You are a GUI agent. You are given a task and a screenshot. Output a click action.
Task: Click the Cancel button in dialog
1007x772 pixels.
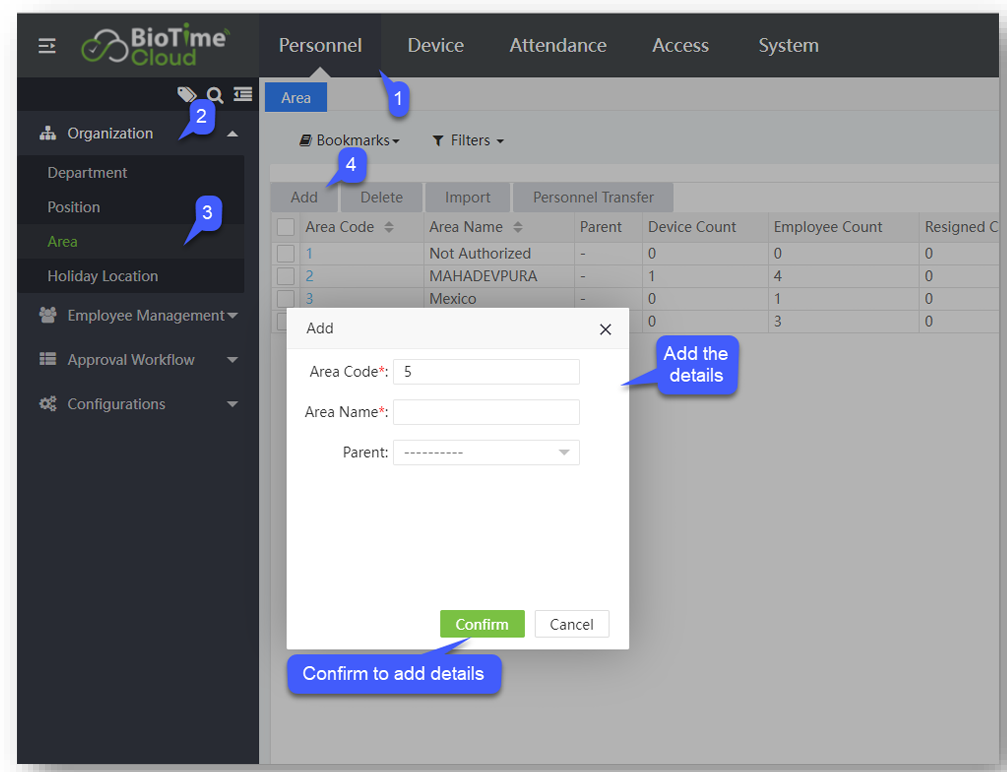(571, 624)
